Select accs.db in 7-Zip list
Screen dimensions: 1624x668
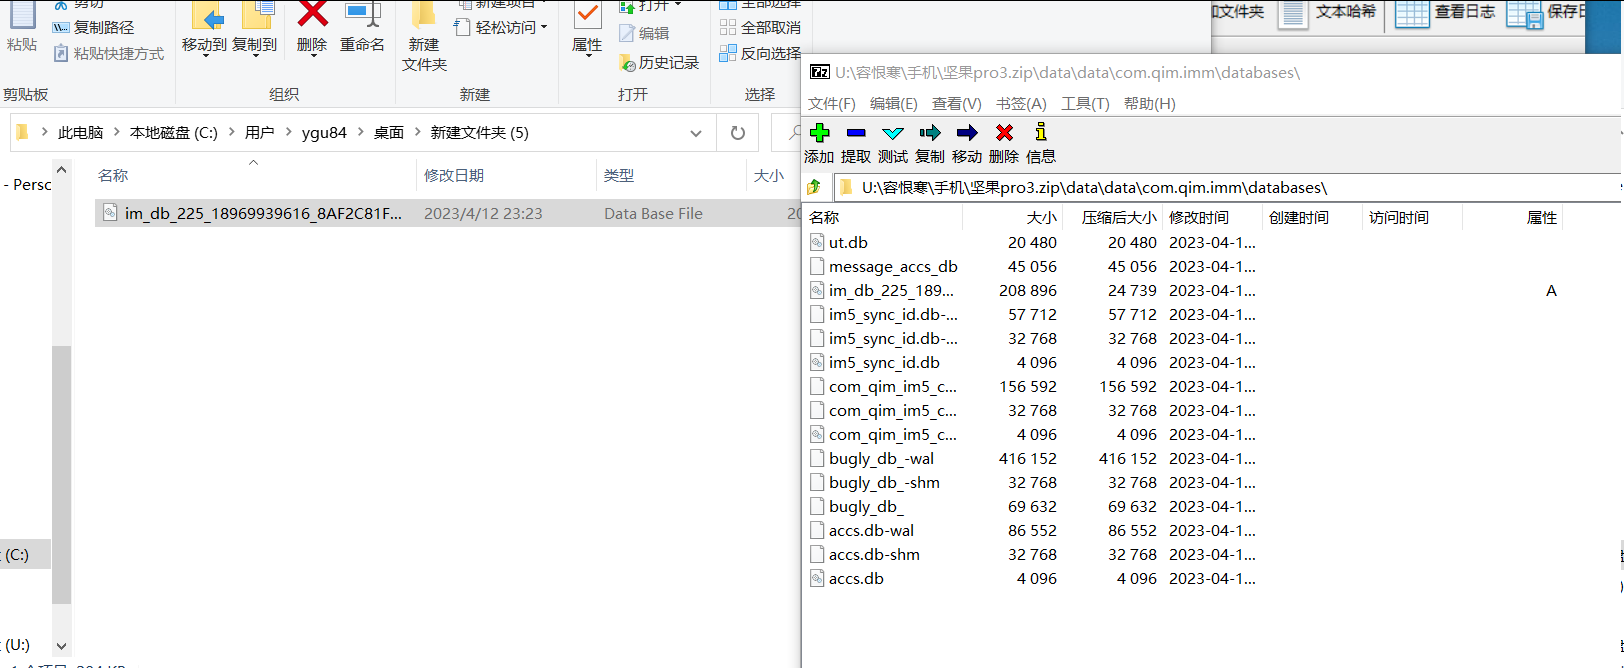[856, 579]
